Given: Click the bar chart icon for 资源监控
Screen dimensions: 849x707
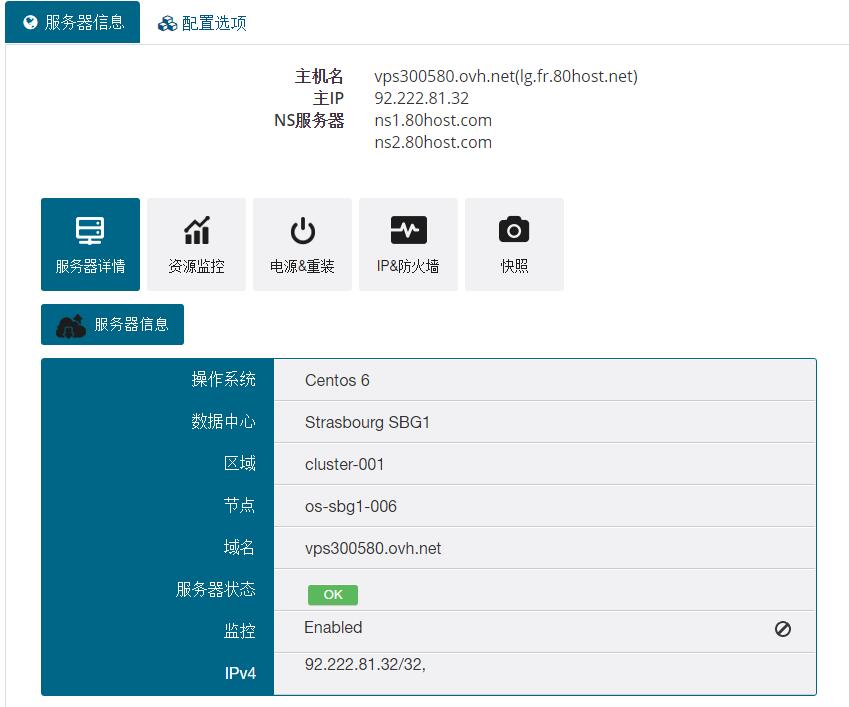Looking at the screenshot, I should (x=197, y=230).
